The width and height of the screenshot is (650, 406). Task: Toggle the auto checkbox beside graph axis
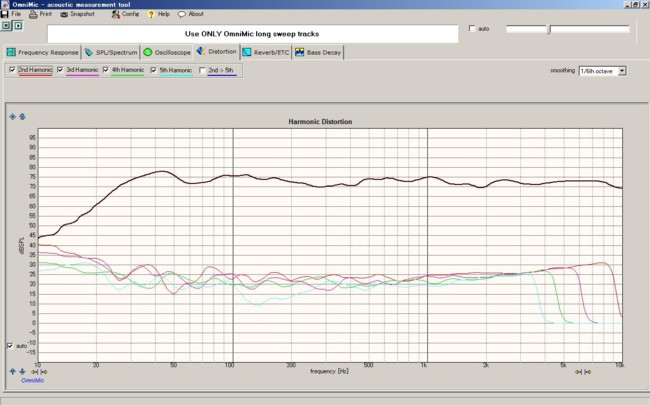pyautogui.click(x=10, y=345)
